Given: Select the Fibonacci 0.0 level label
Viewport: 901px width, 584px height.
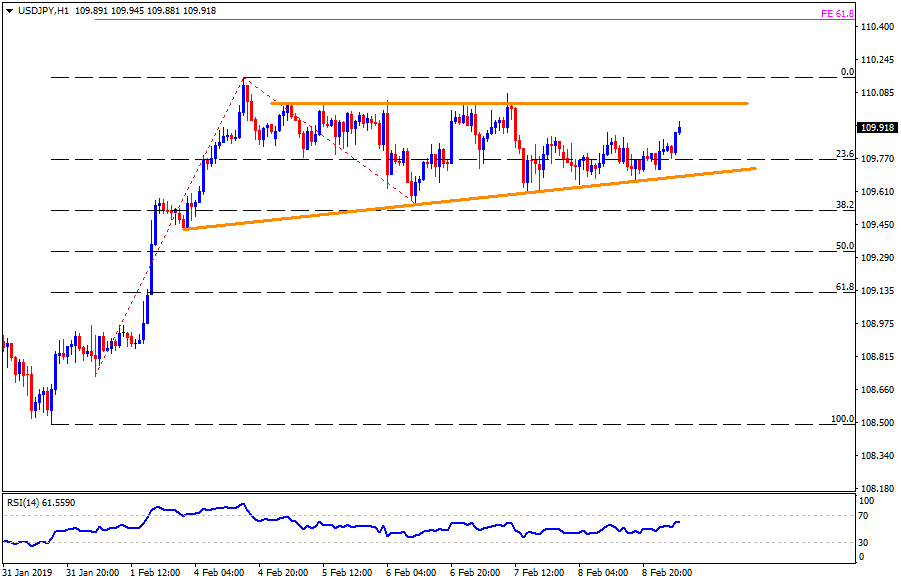Looking at the screenshot, I should (x=847, y=72).
